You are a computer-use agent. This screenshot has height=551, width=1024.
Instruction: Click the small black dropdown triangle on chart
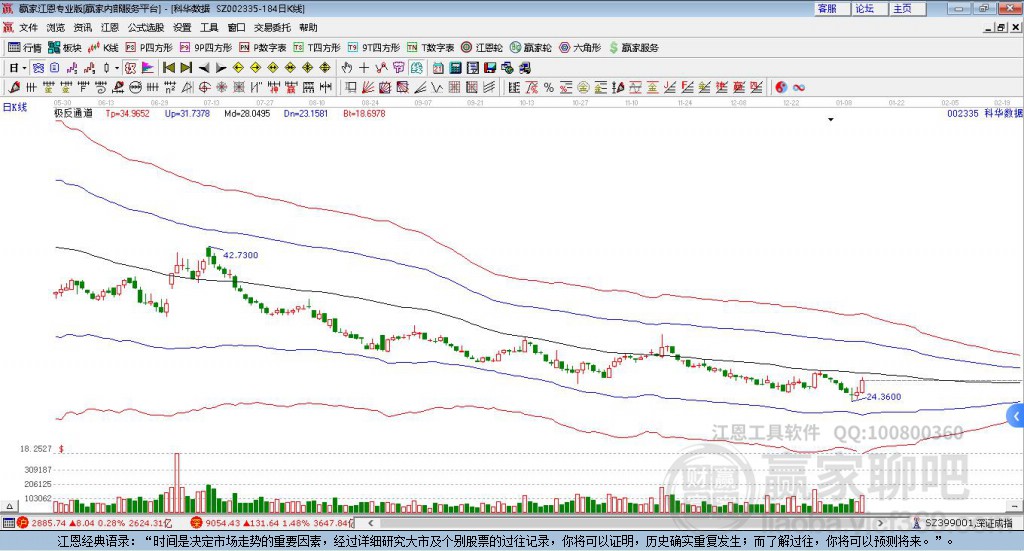[x=831, y=119]
